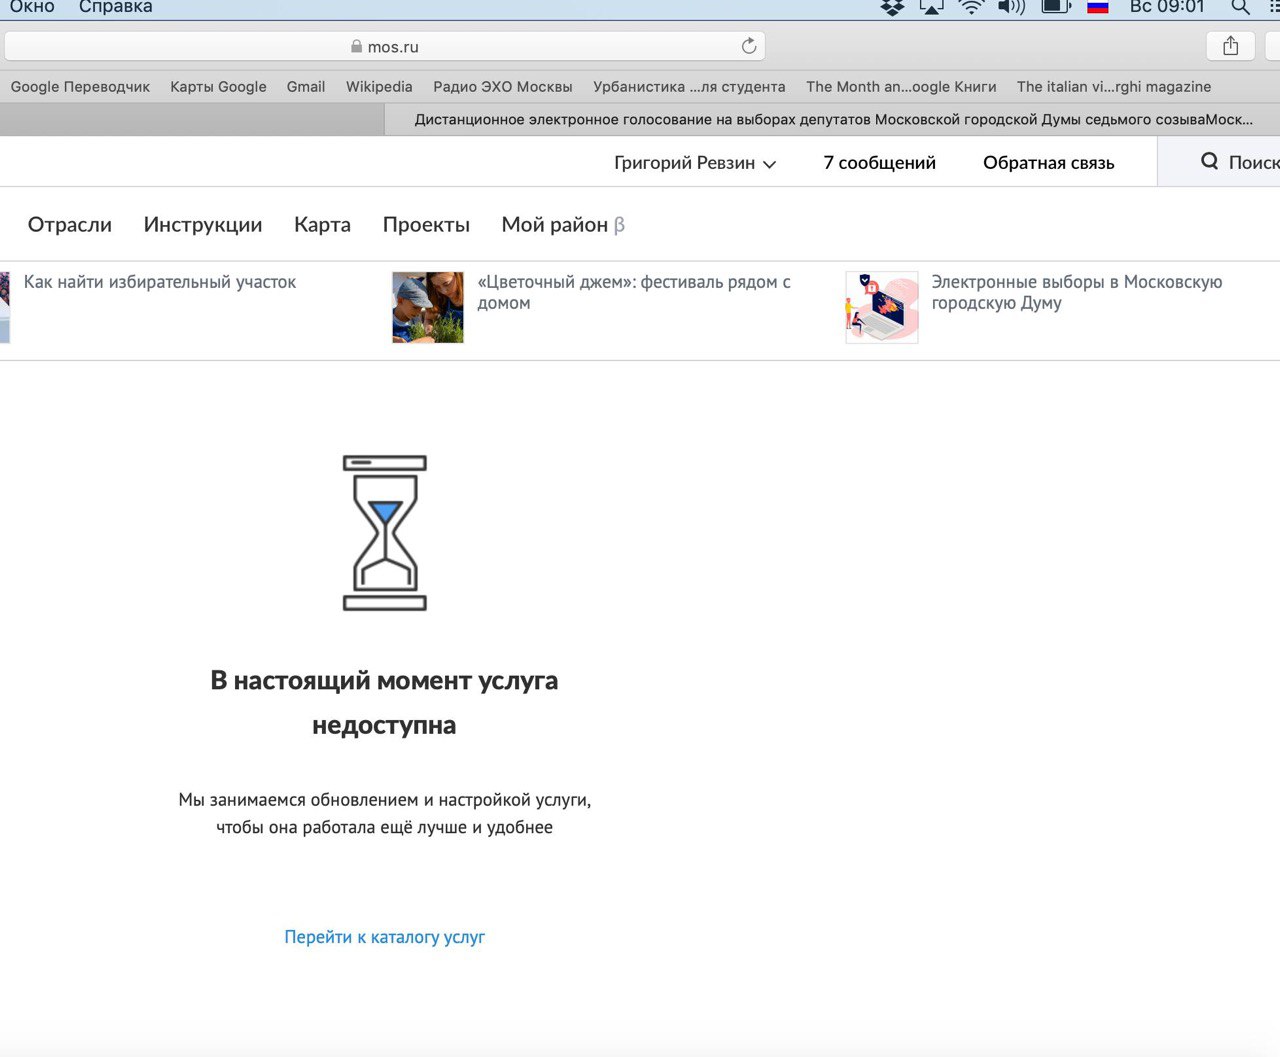Open Как найти избирательный участок article
This screenshot has height=1057, width=1280.
(x=160, y=282)
